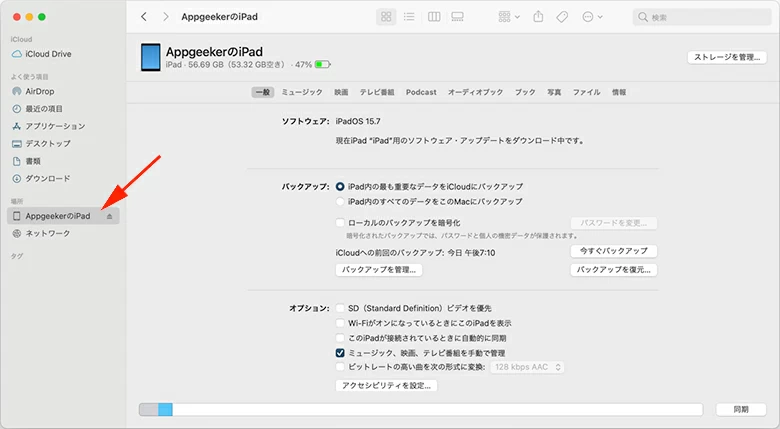780x429 pixels.
Task: Select the back up to this Mac option
Action: [x=341, y=201]
